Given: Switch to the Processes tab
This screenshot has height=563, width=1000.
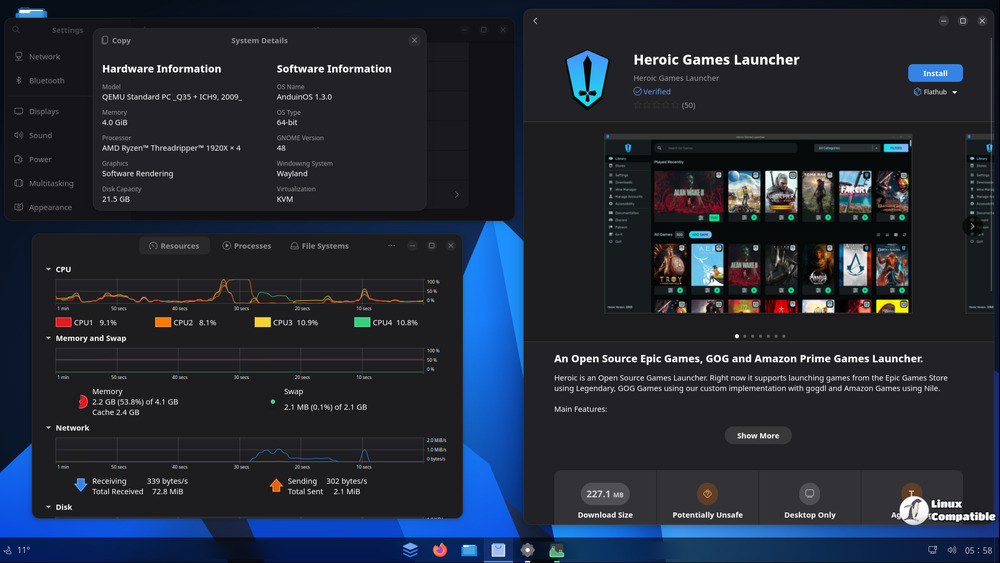Looking at the screenshot, I should pos(247,246).
